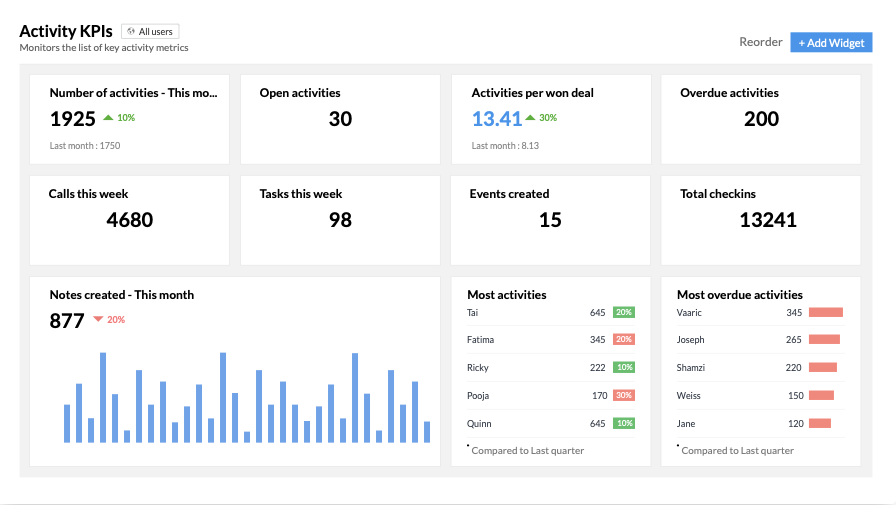Open the All users filter dropdown

(150, 32)
